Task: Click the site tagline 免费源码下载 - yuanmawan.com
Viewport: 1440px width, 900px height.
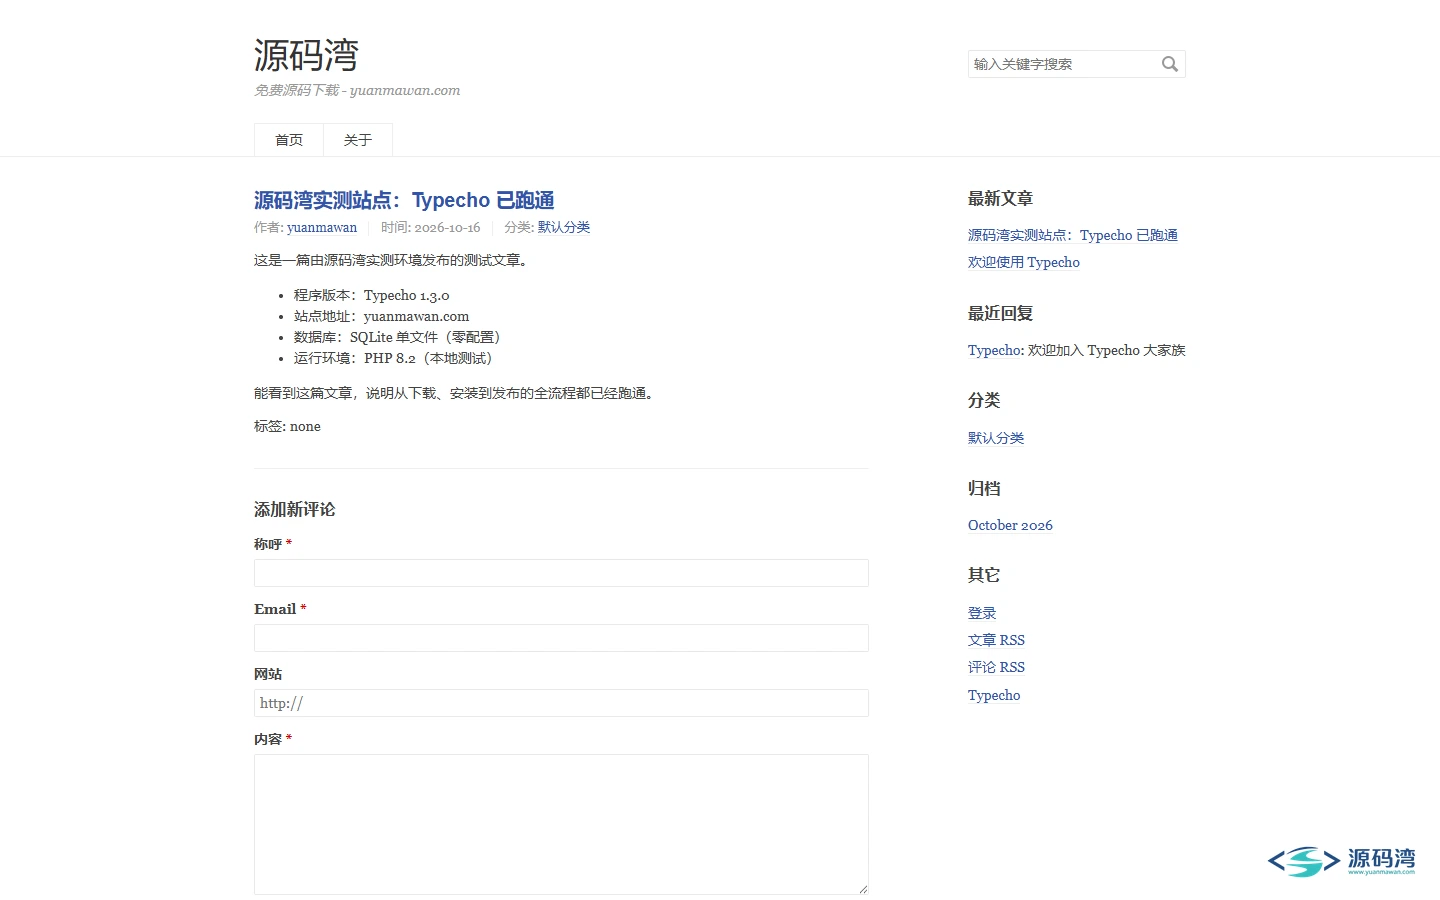Action: click(357, 90)
